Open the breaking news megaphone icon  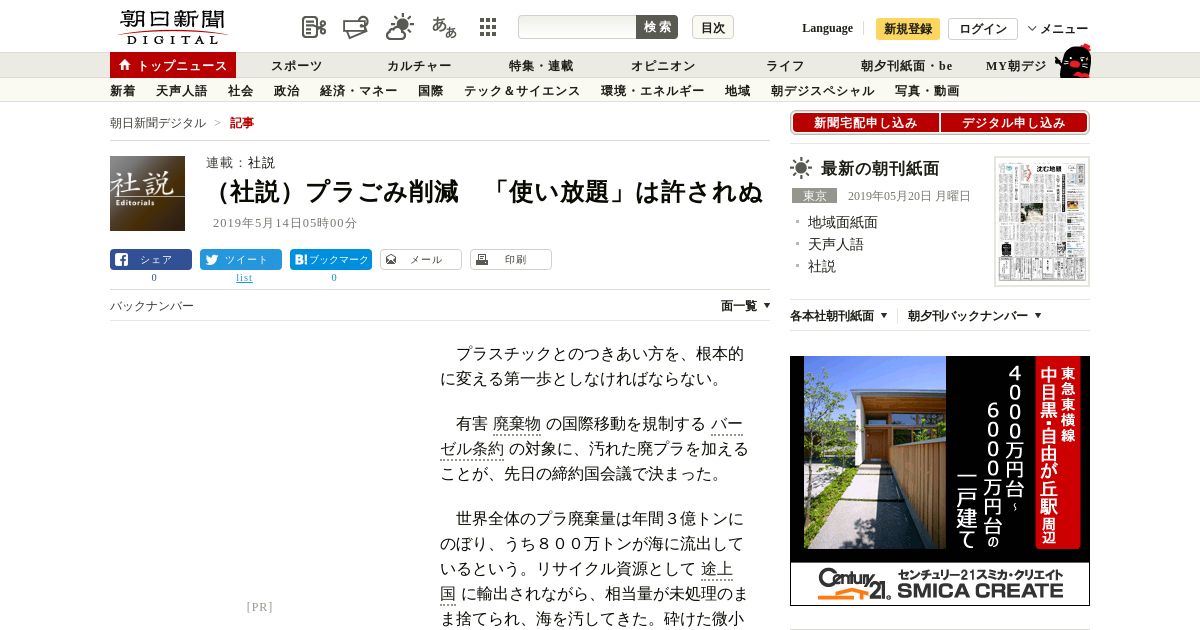click(356, 27)
